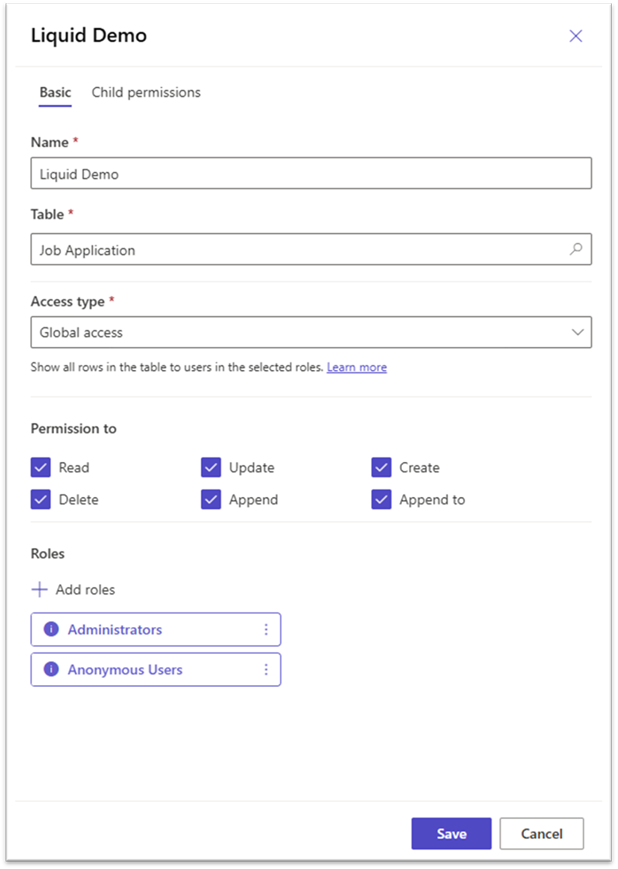Open the Administrators three-dot menu
The width and height of the screenshot is (618, 869).
pyautogui.click(x=268, y=629)
